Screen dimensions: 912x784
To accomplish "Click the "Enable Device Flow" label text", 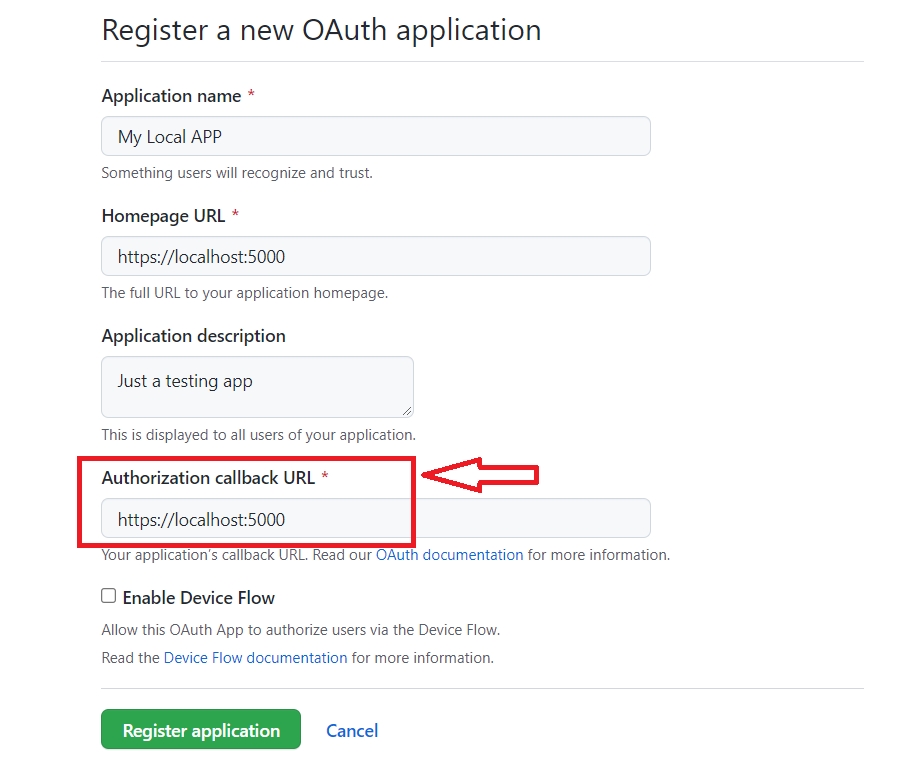I will (198, 598).
